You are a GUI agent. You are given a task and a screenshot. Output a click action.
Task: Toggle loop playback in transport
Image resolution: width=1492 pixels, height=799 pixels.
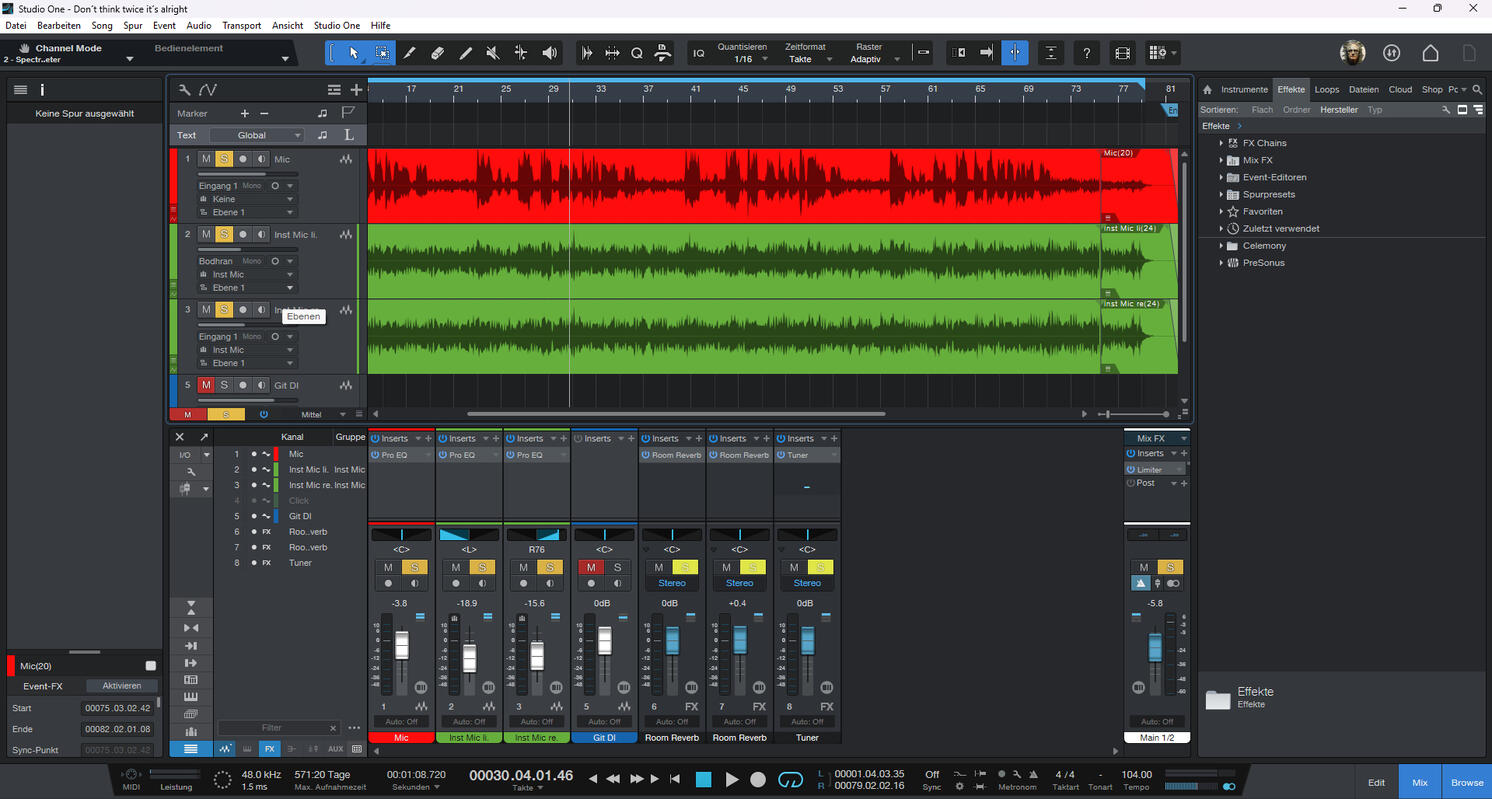tap(790, 779)
